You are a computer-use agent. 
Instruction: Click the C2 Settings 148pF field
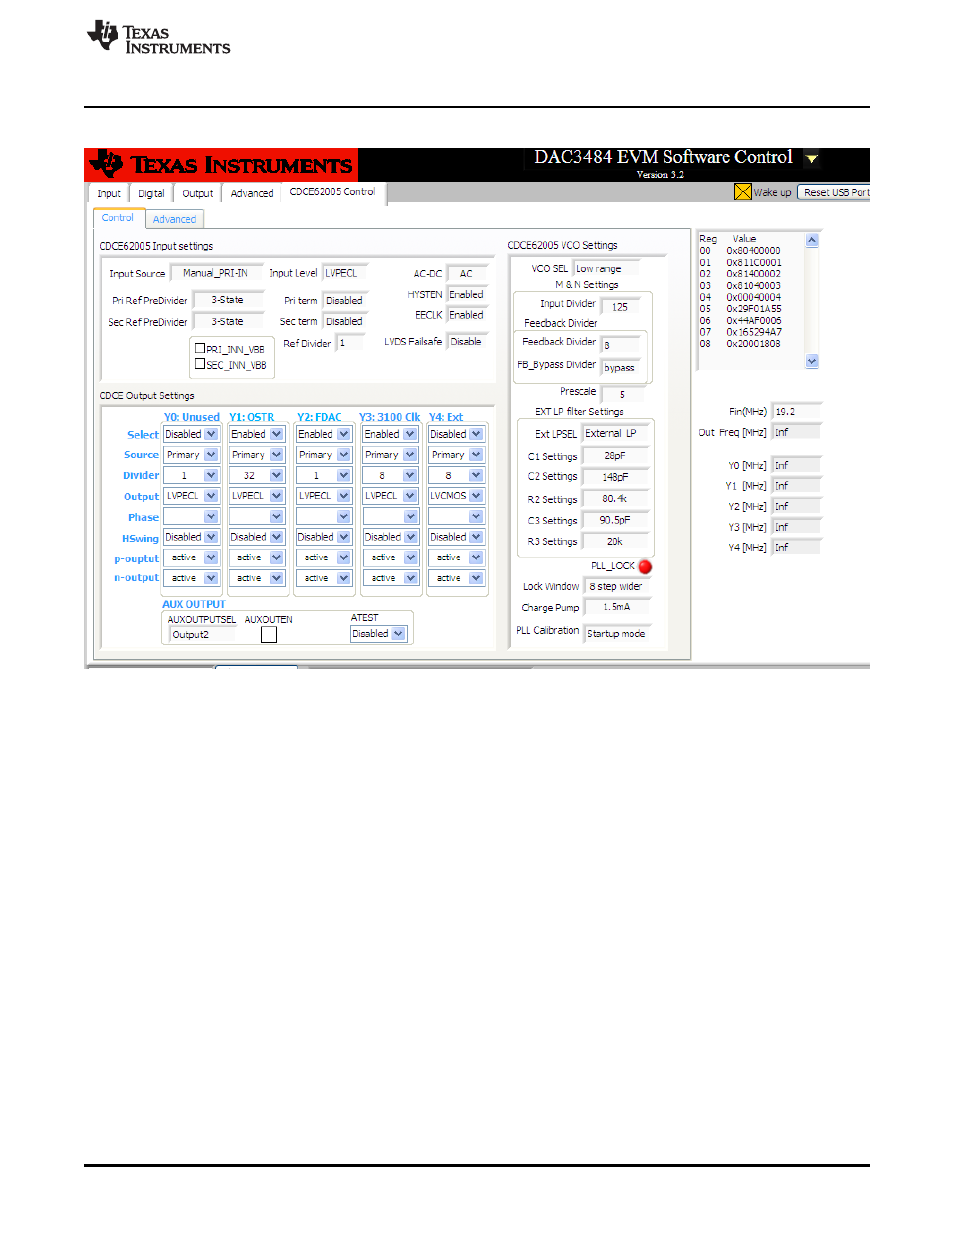click(616, 477)
